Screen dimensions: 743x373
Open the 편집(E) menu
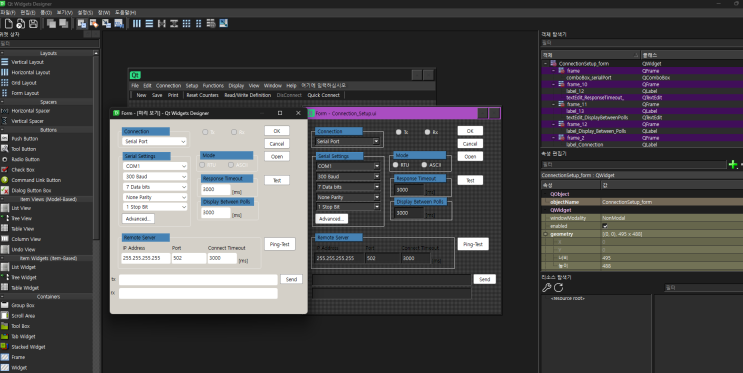click(x=27, y=12)
